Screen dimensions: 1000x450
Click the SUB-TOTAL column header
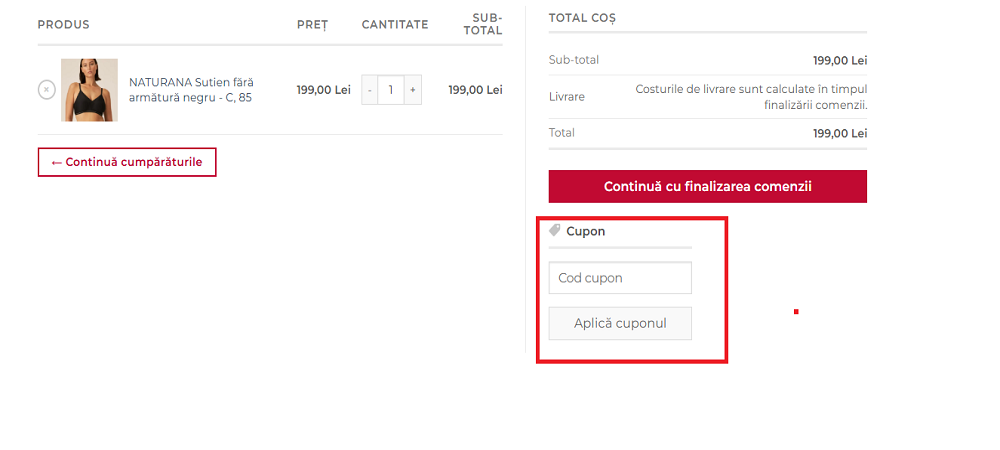(487, 24)
